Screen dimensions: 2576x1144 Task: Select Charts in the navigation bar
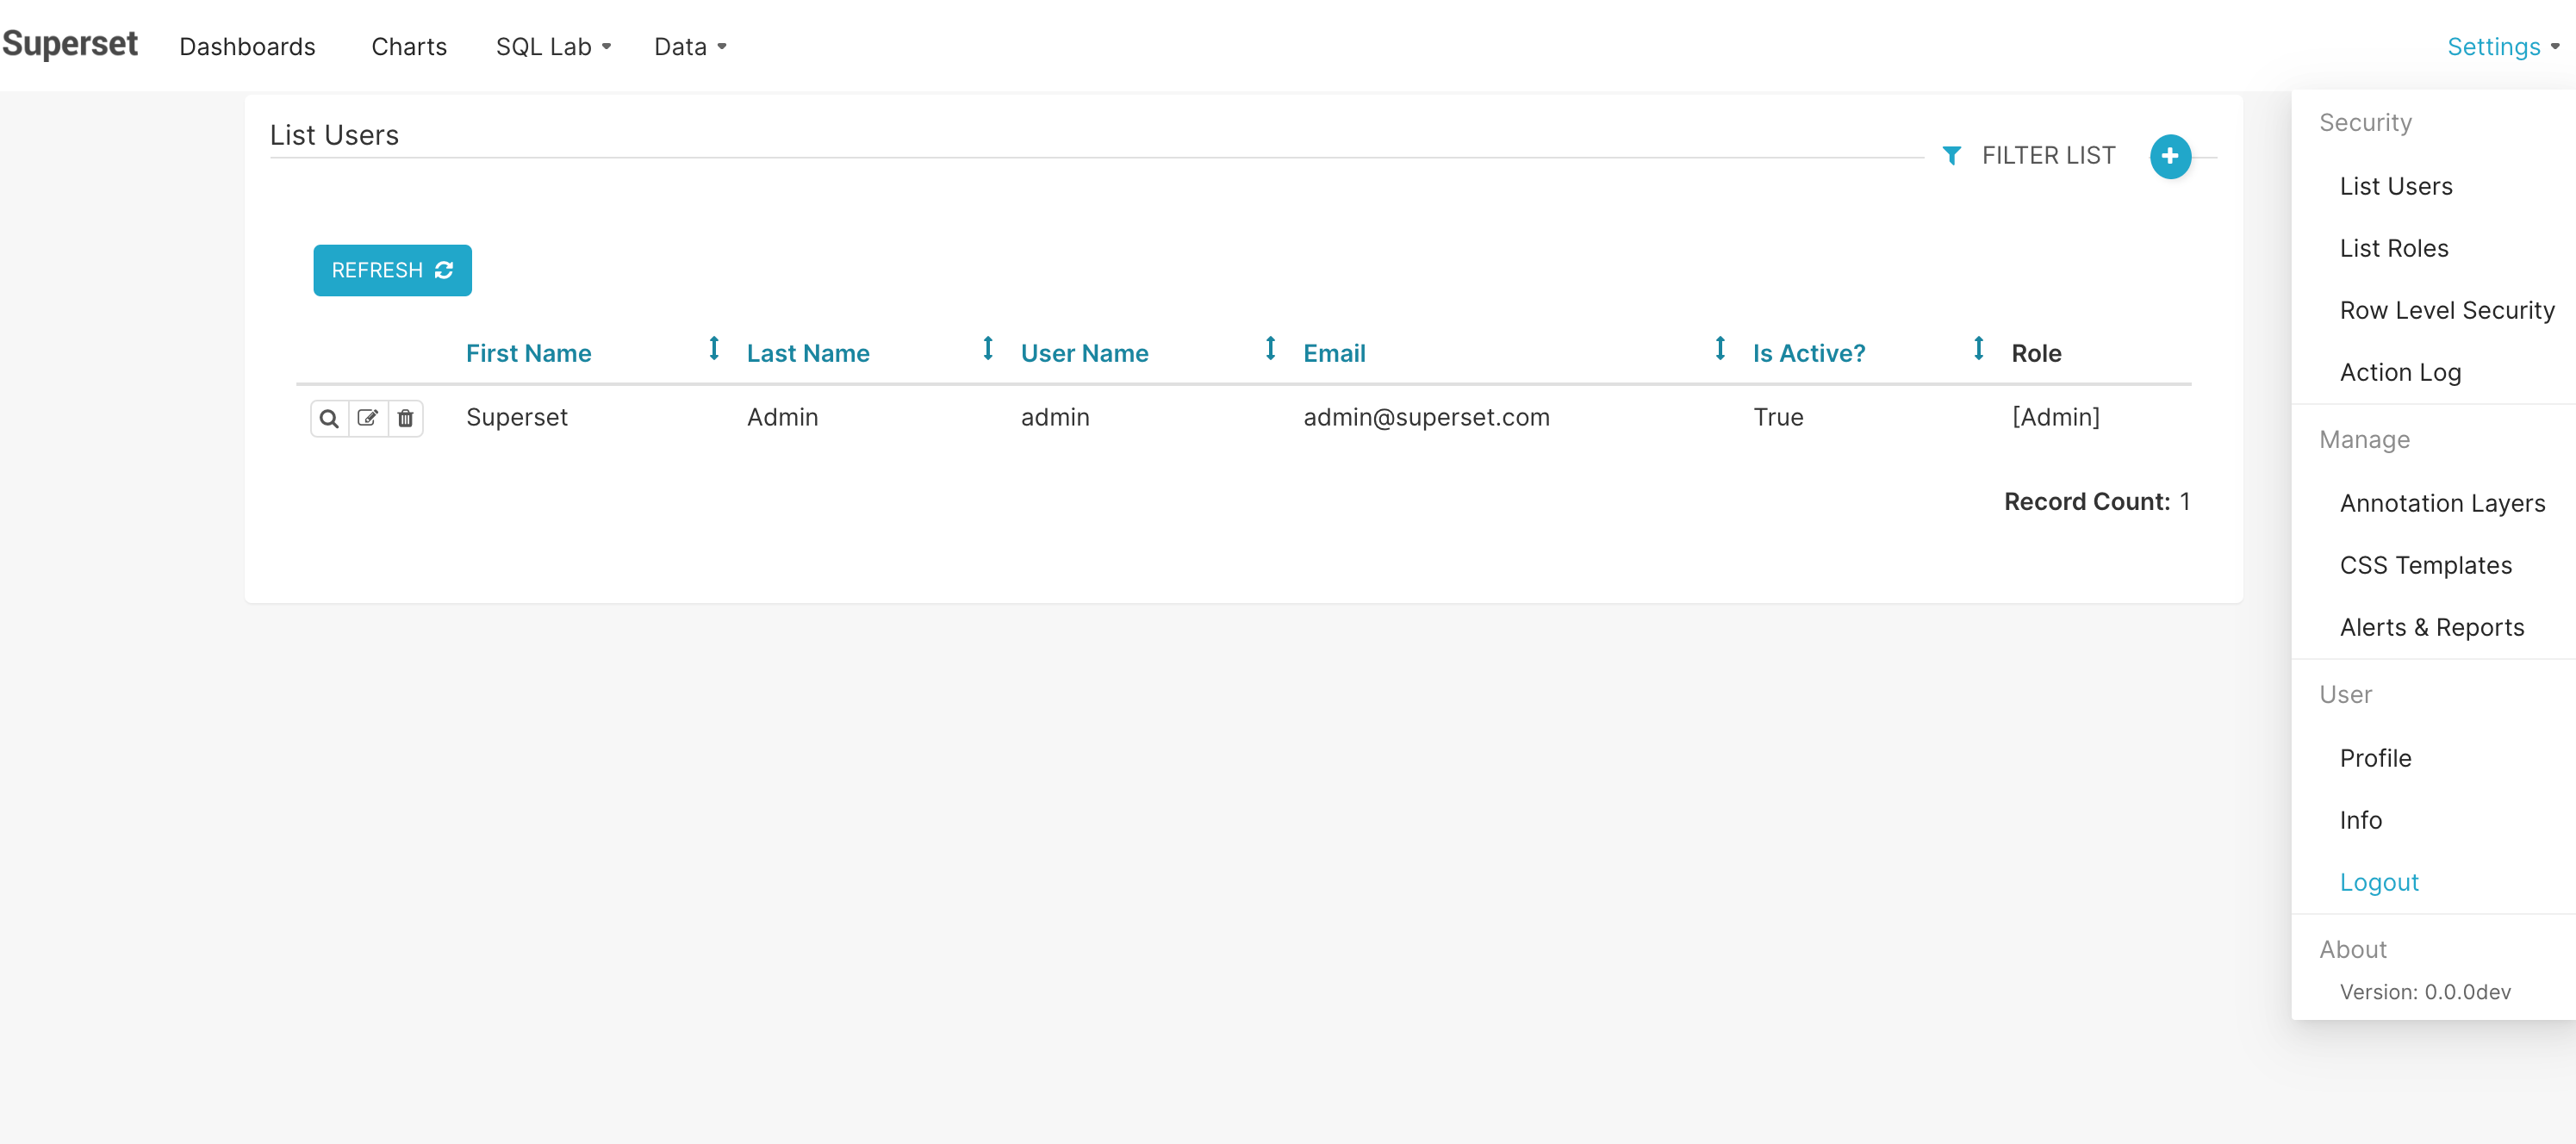408,46
